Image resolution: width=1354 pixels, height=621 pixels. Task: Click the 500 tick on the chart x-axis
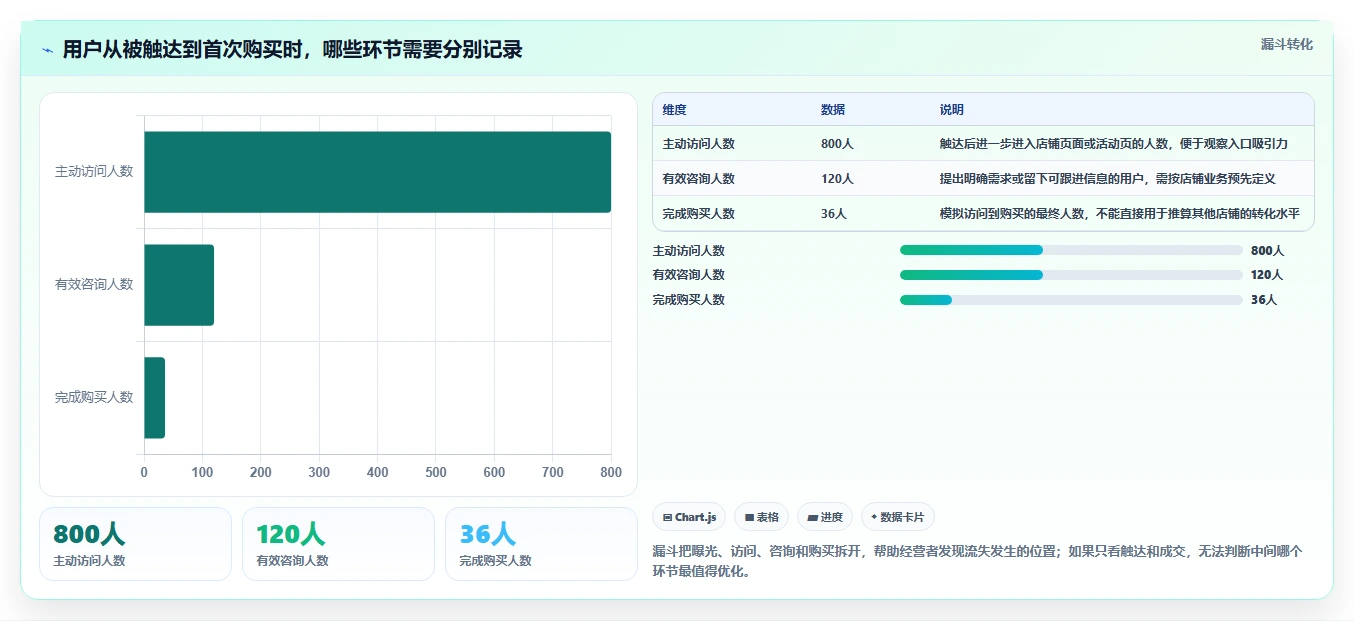436,473
